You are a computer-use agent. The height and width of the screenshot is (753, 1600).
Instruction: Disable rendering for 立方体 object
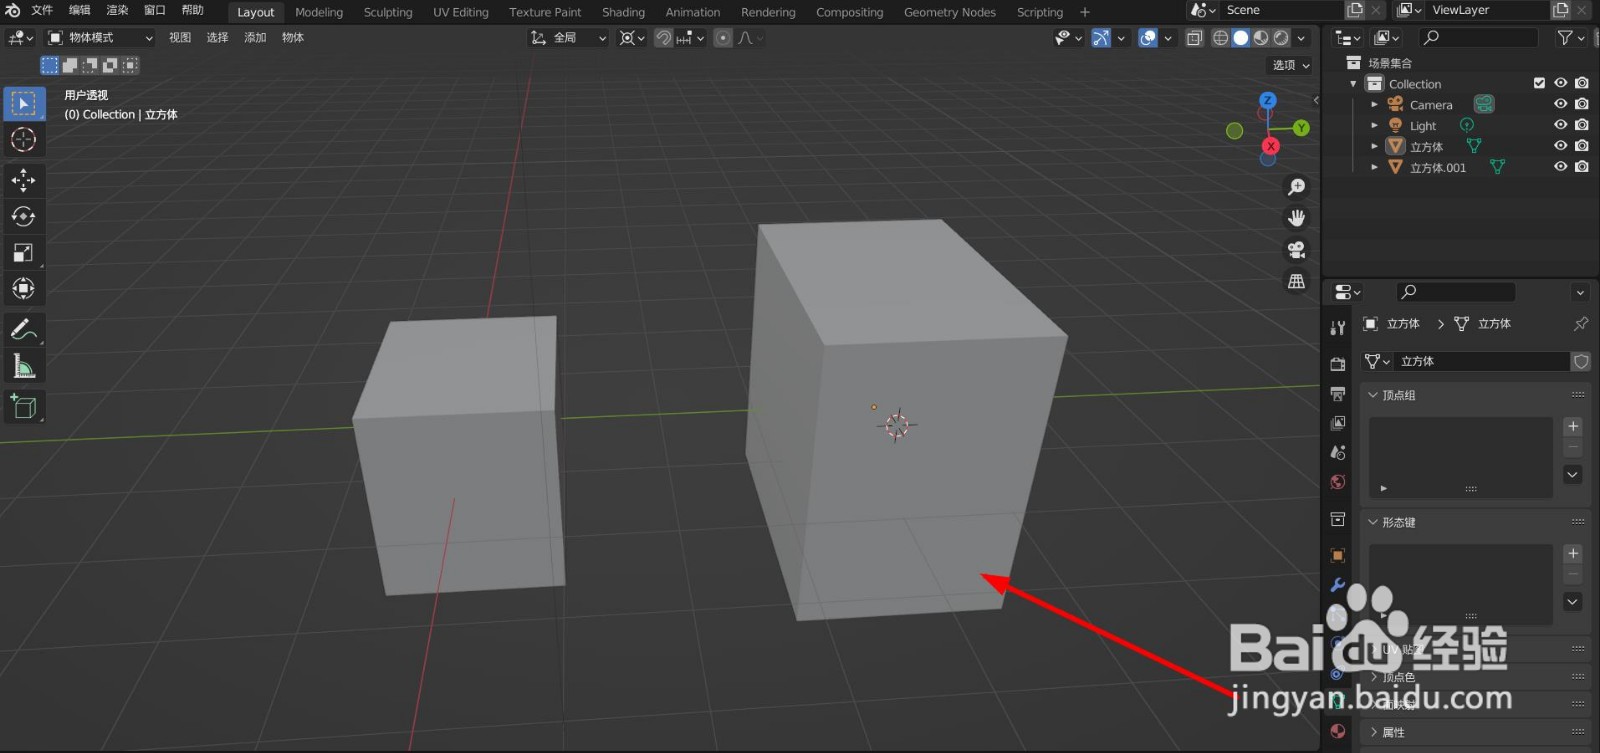point(1581,146)
